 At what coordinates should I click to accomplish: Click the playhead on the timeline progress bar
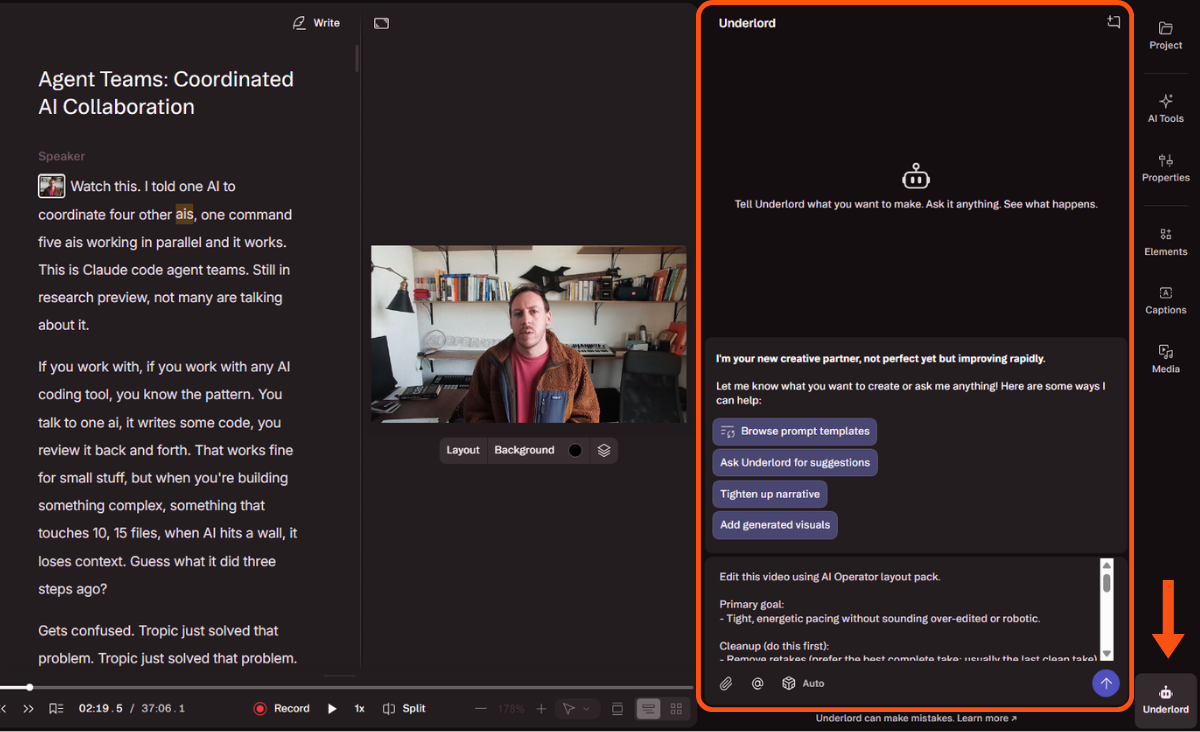29,687
